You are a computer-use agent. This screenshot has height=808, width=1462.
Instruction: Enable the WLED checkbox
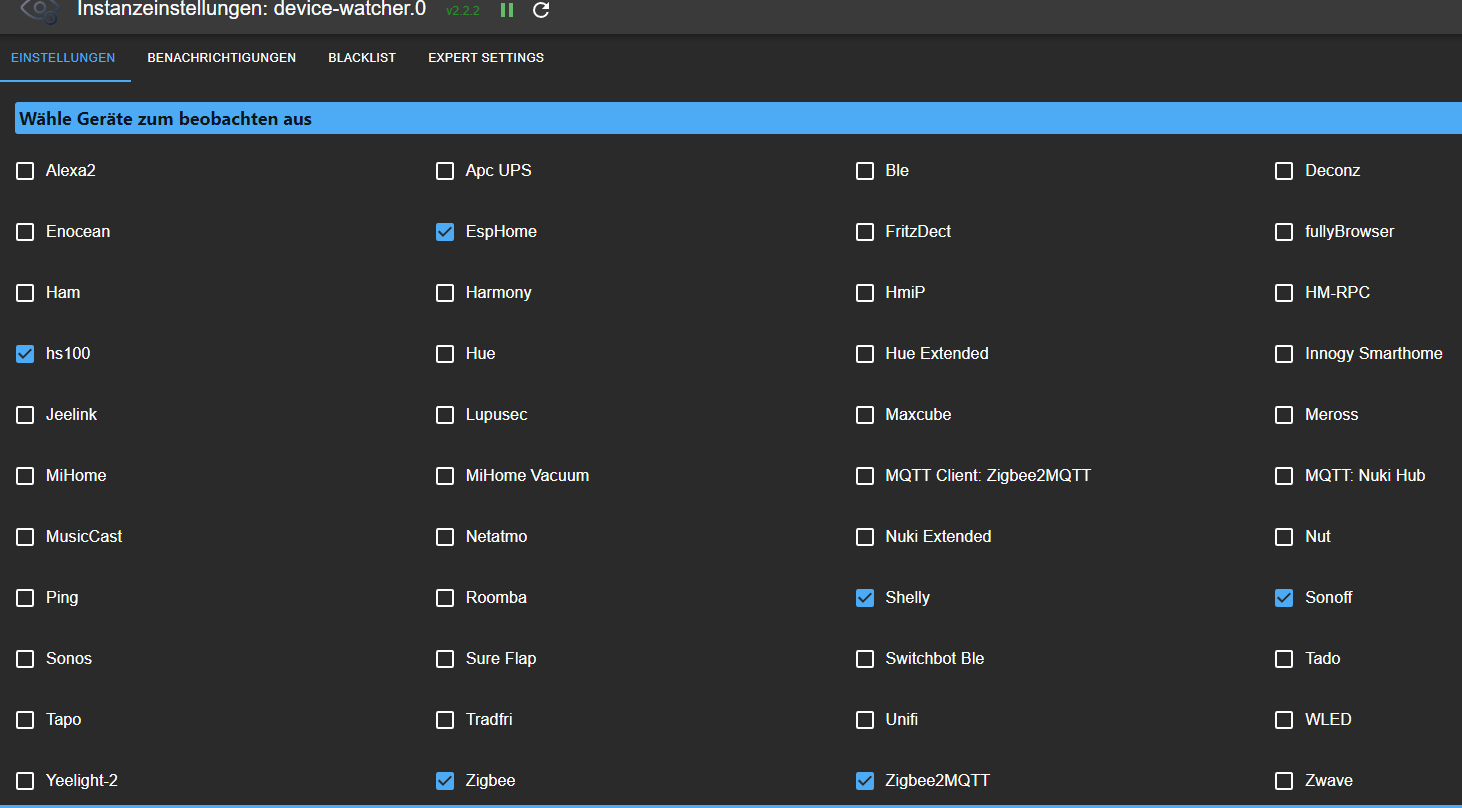pyautogui.click(x=1284, y=720)
